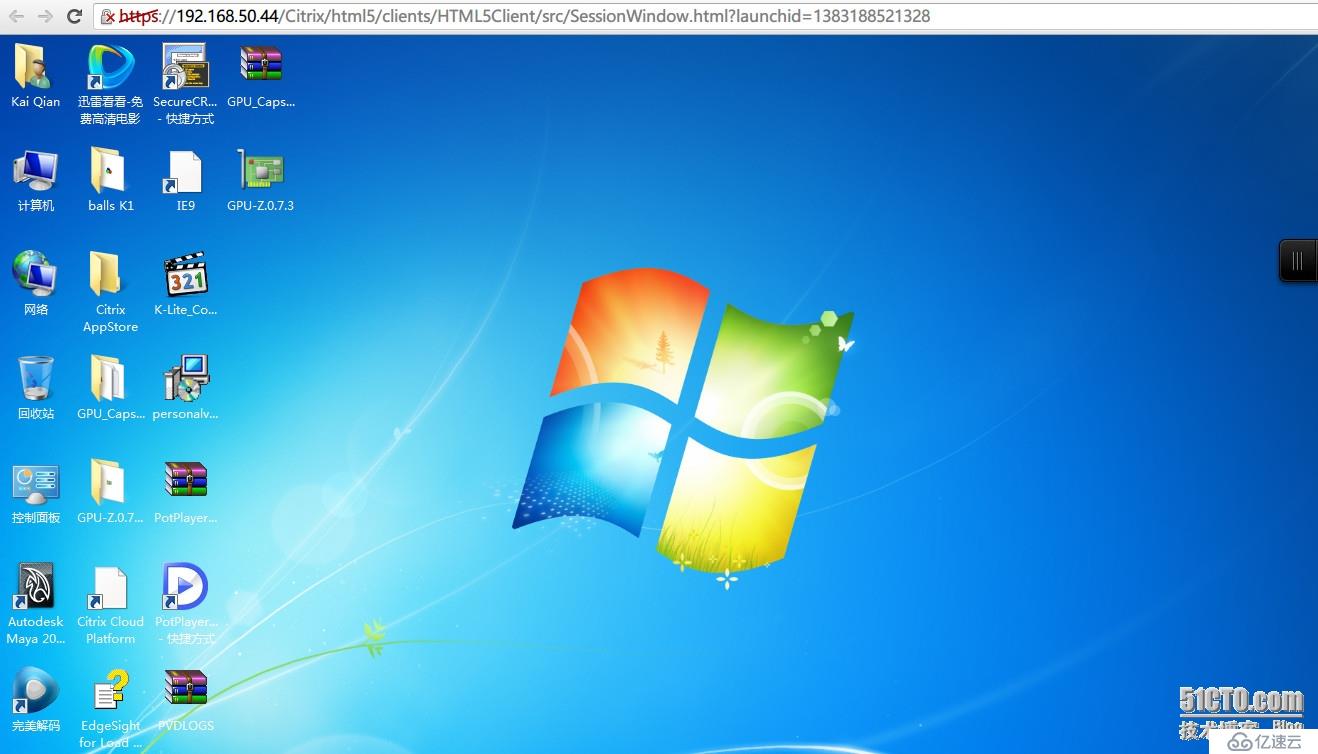Image resolution: width=1318 pixels, height=754 pixels.
Task: Open the GPU-Z.0.7 folder
Action: pos(108,482)
